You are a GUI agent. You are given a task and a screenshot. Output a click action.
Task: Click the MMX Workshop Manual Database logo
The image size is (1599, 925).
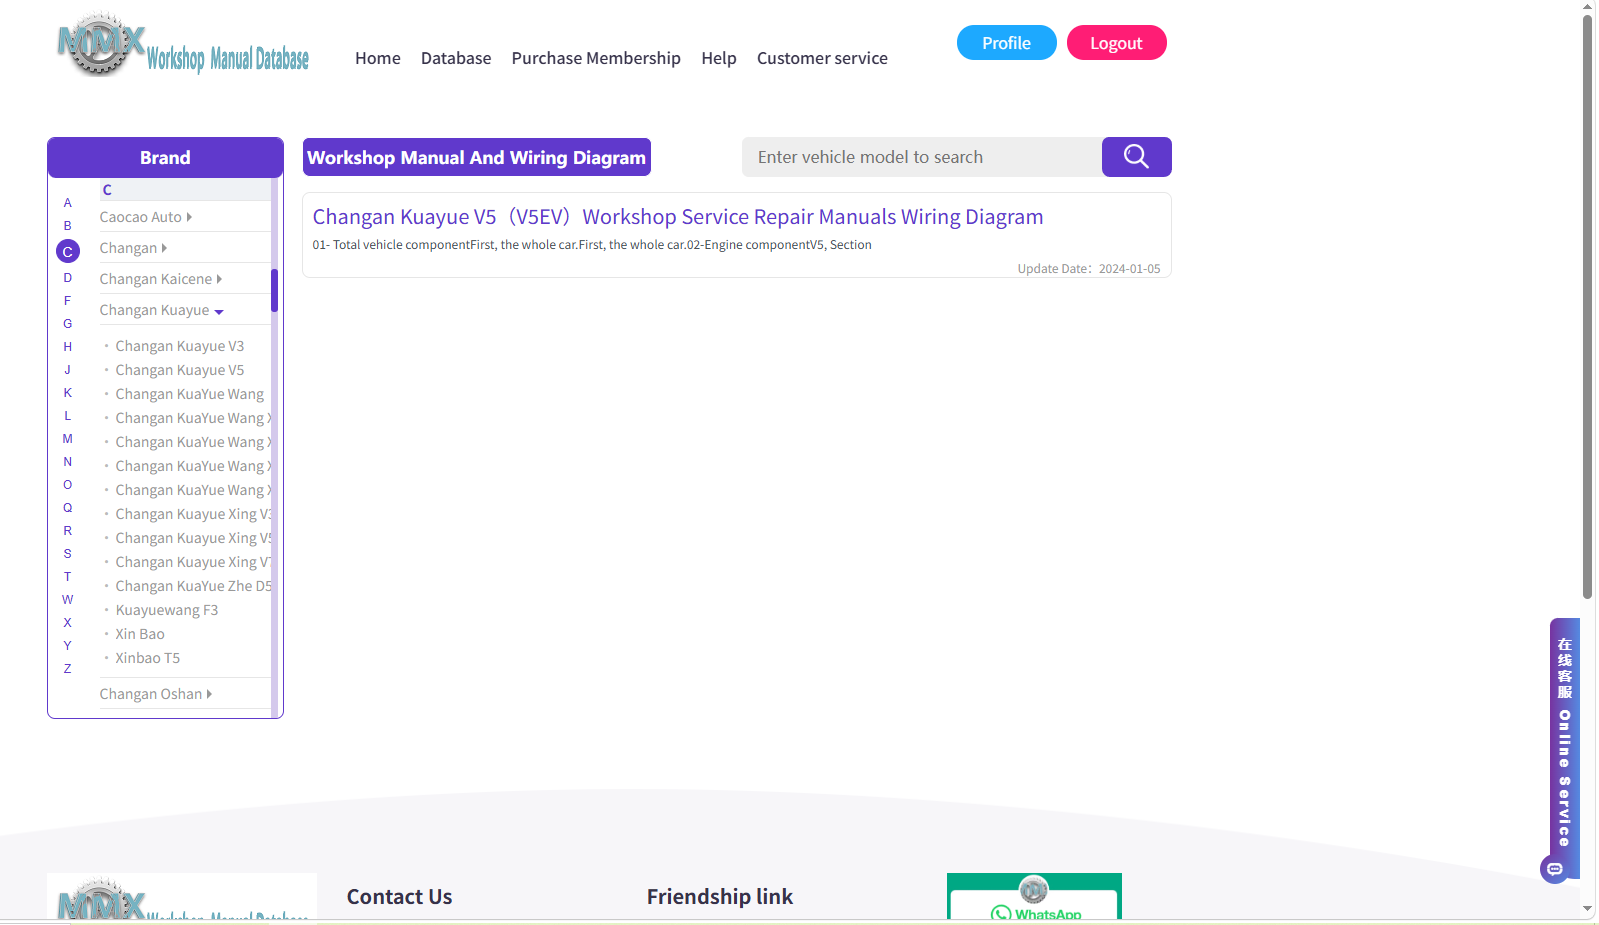[183, 45]
